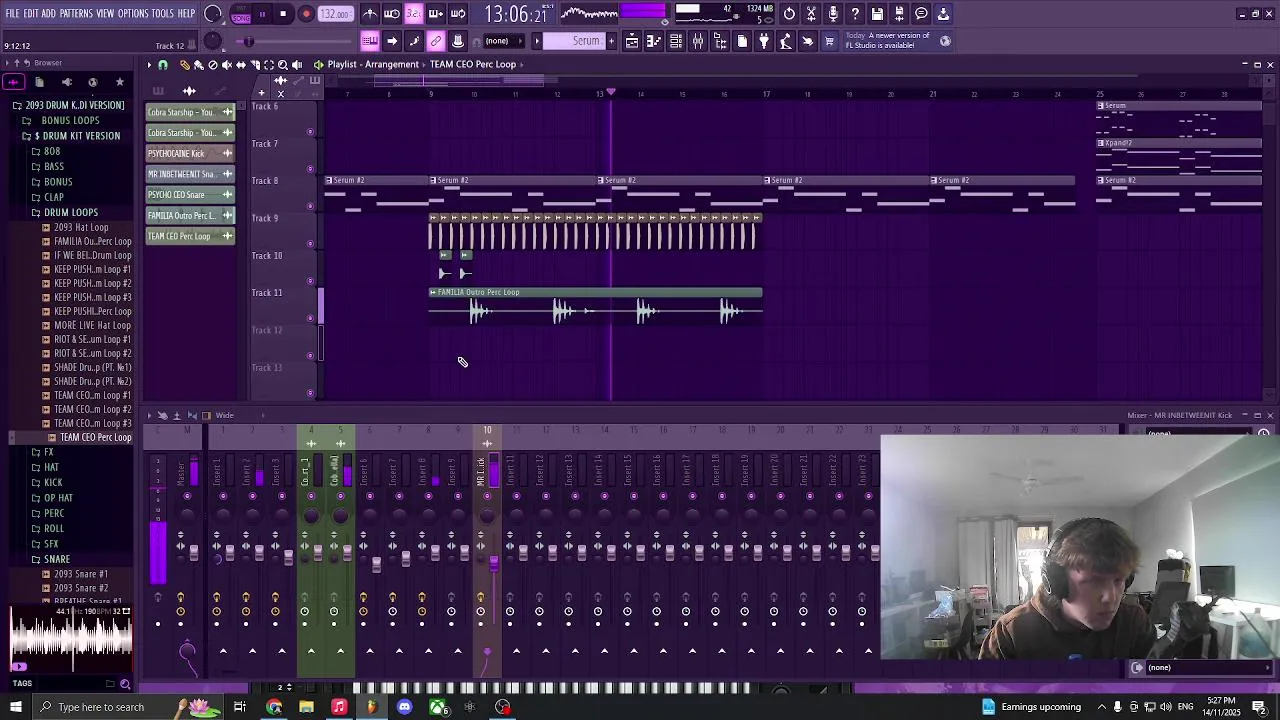The image size is (1280, 720).
Task: Collapse the DRUM LOOPS folder
Action: (71, 212)
